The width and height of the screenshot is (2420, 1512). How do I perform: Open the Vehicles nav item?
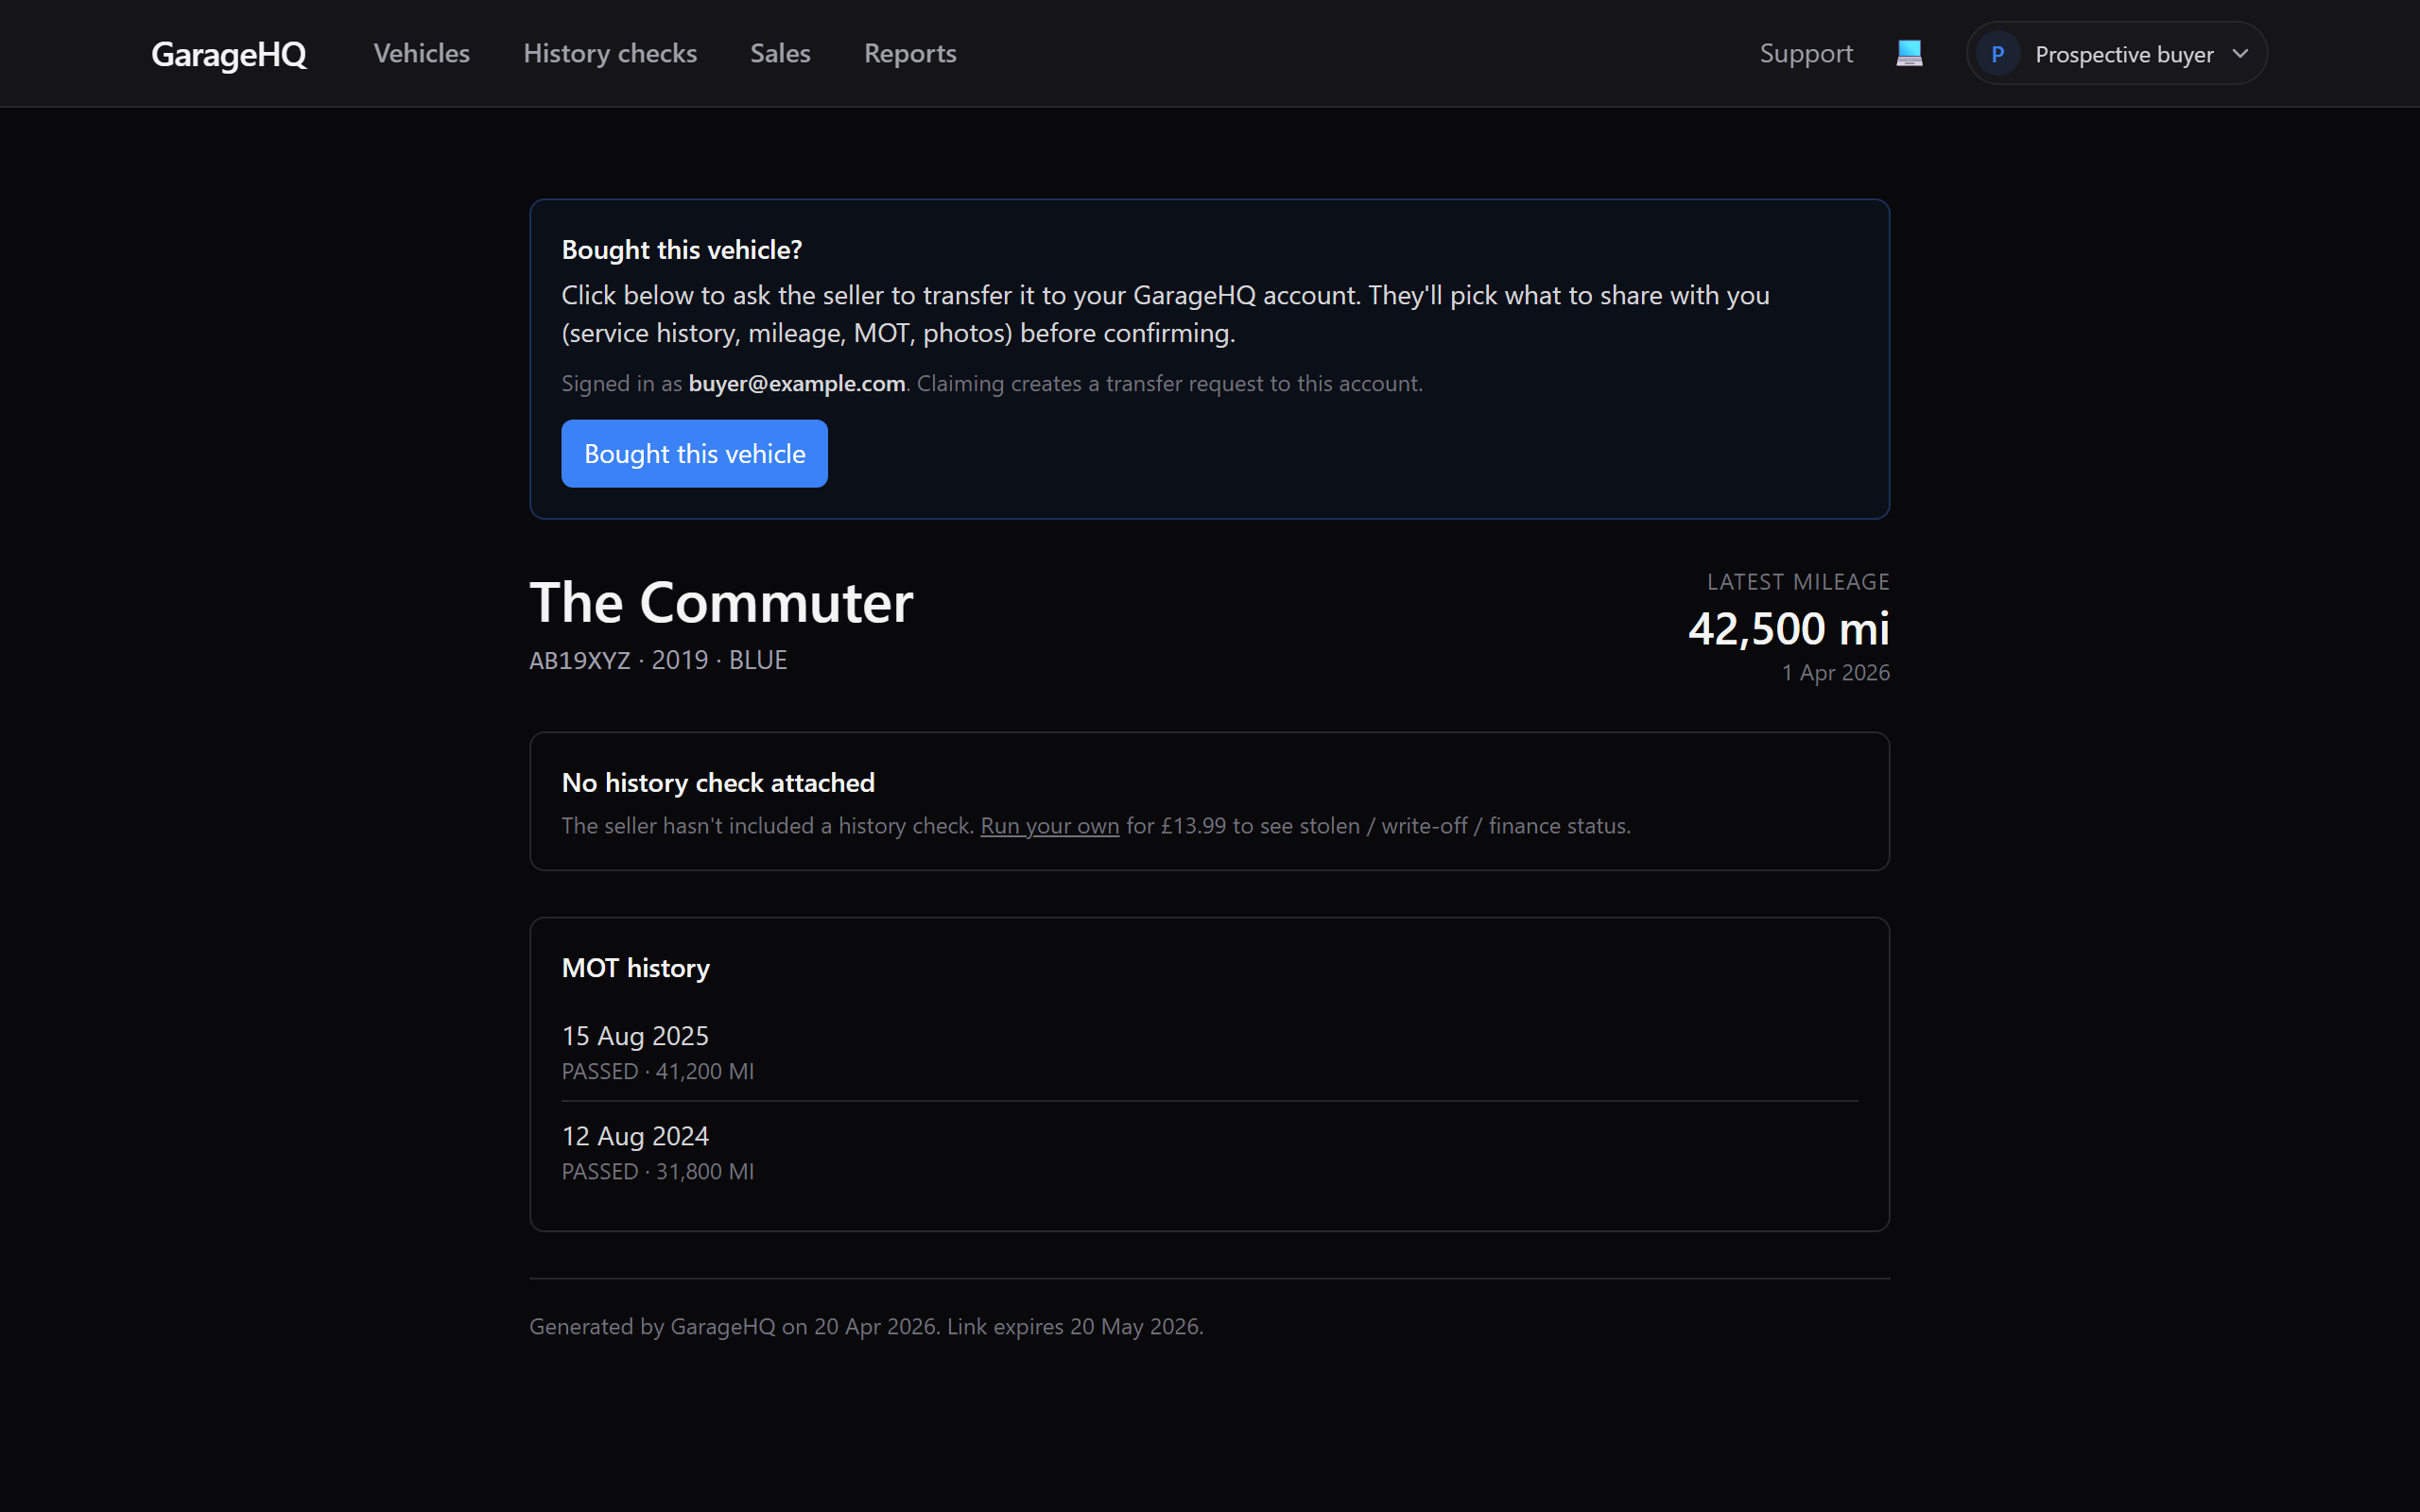[421, 53]
